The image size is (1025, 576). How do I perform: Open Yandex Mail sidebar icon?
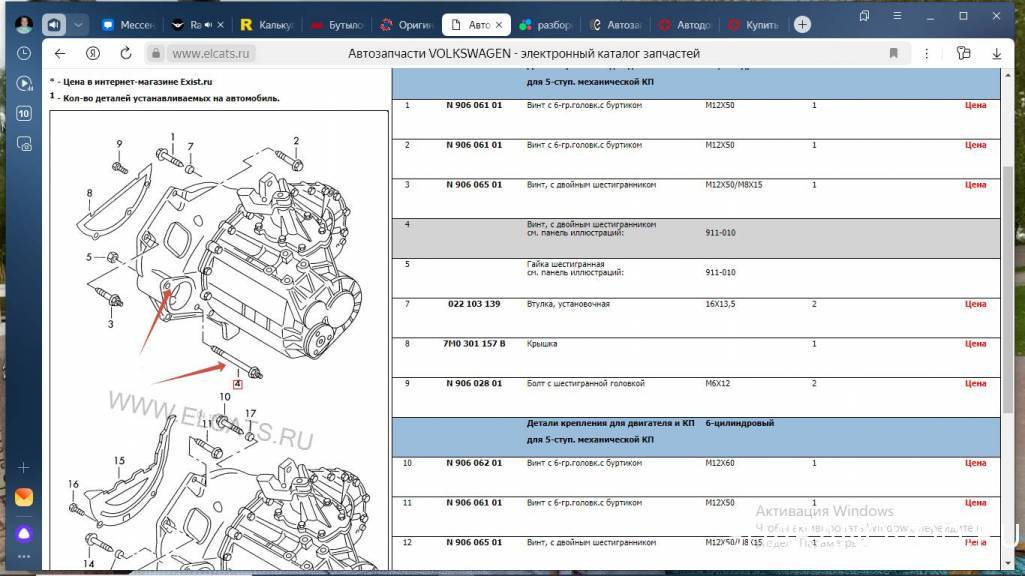click(24, 497)
